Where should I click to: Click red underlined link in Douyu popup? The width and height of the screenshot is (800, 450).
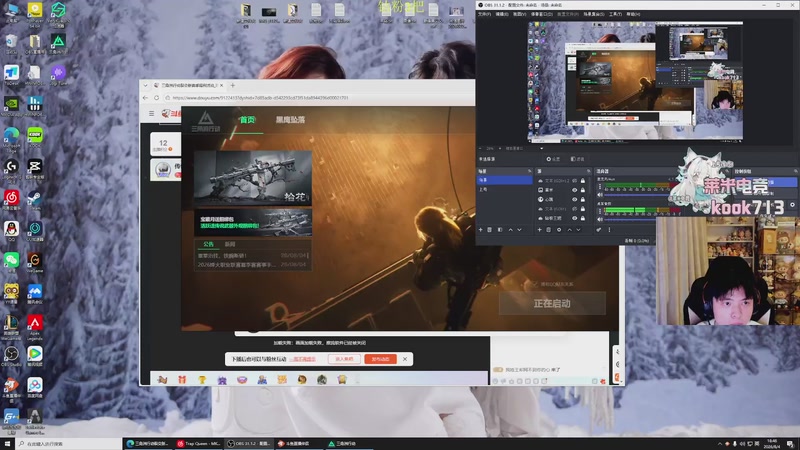click(303, 359)
